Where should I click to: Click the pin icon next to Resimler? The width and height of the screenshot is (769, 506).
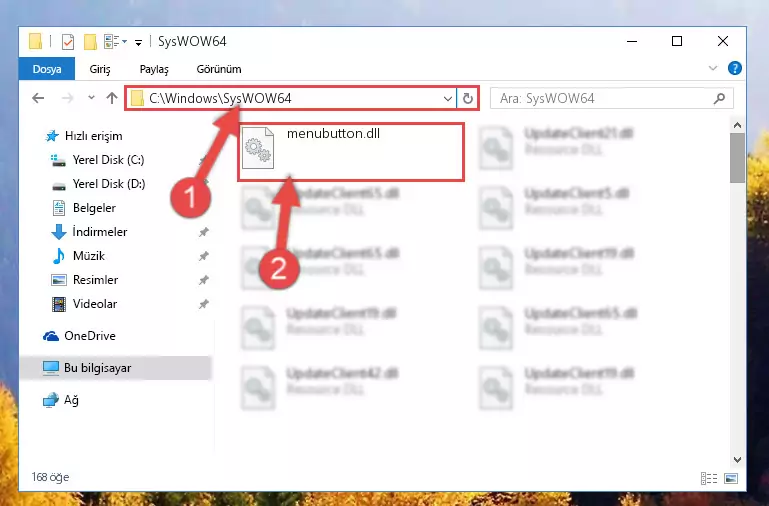tap(204, 280)
